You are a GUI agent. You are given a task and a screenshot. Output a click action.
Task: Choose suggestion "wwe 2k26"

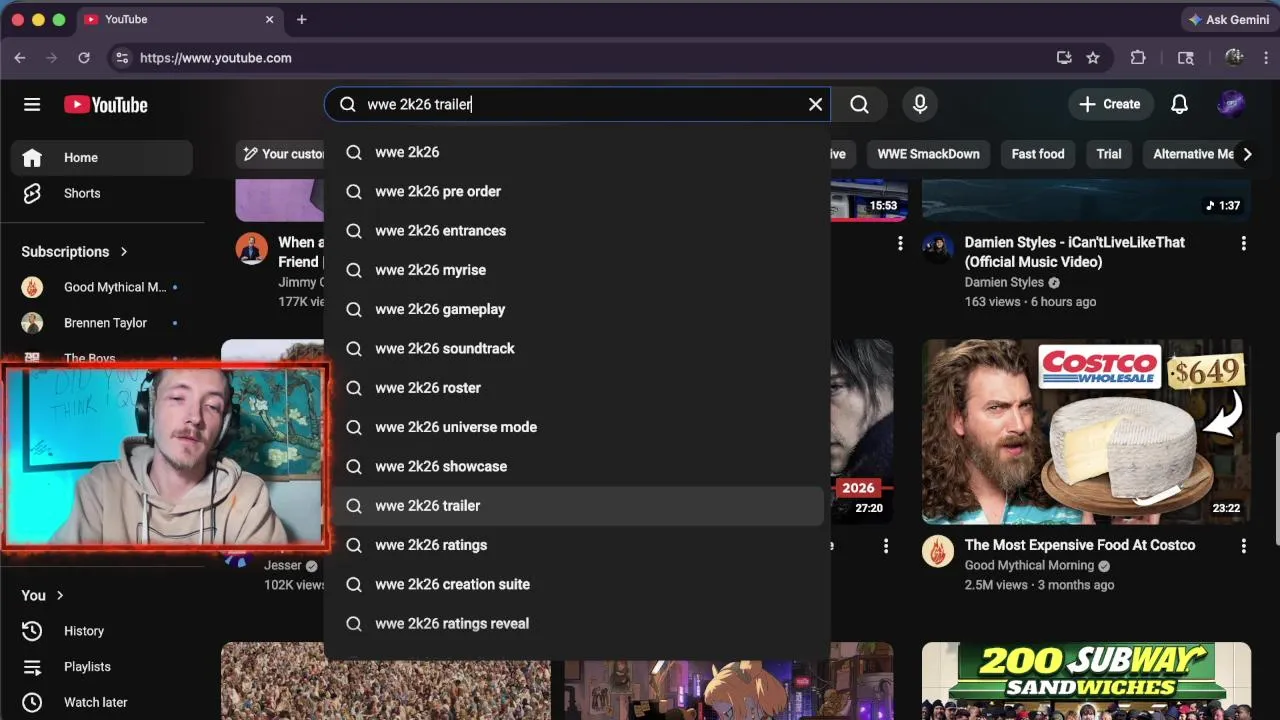[578, 152]
